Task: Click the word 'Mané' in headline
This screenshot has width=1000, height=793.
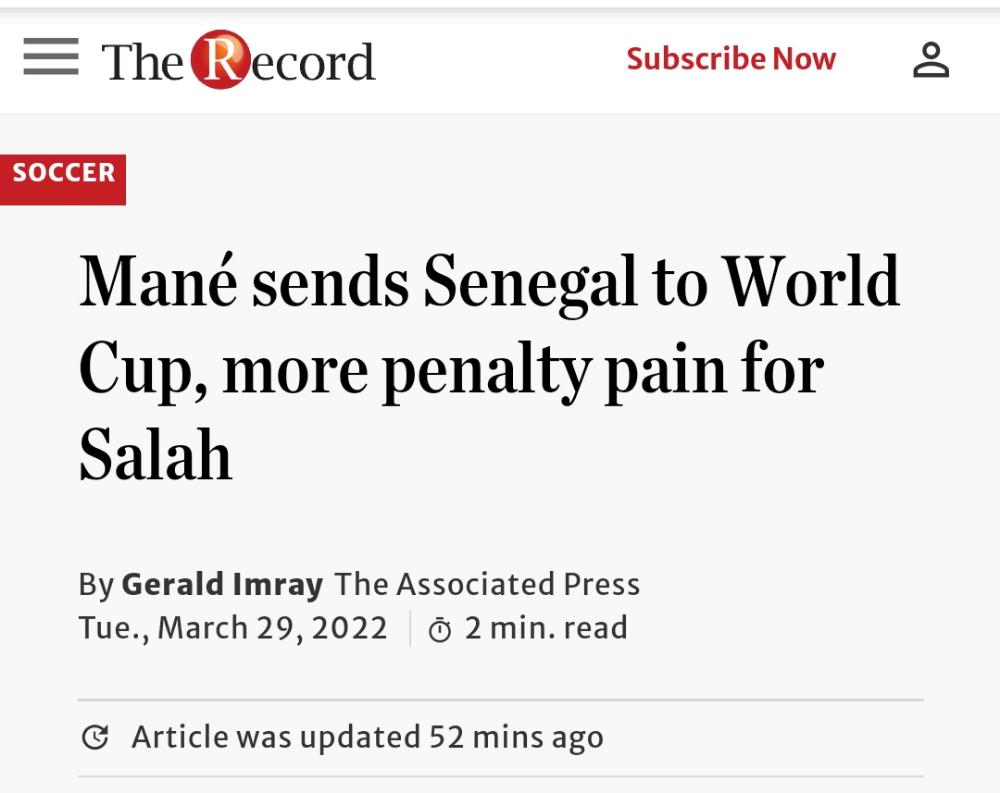Action: point(158,282)
